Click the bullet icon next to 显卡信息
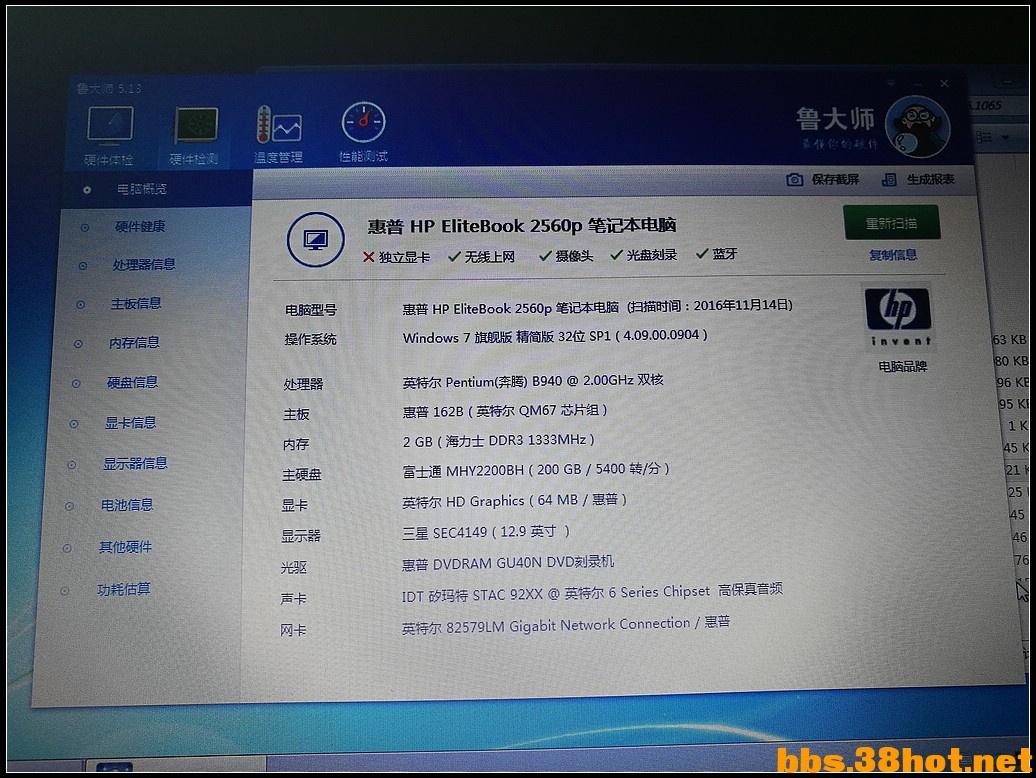Image resolution: width=1036 pixels, height=778 pixels. tap(73, 424)
